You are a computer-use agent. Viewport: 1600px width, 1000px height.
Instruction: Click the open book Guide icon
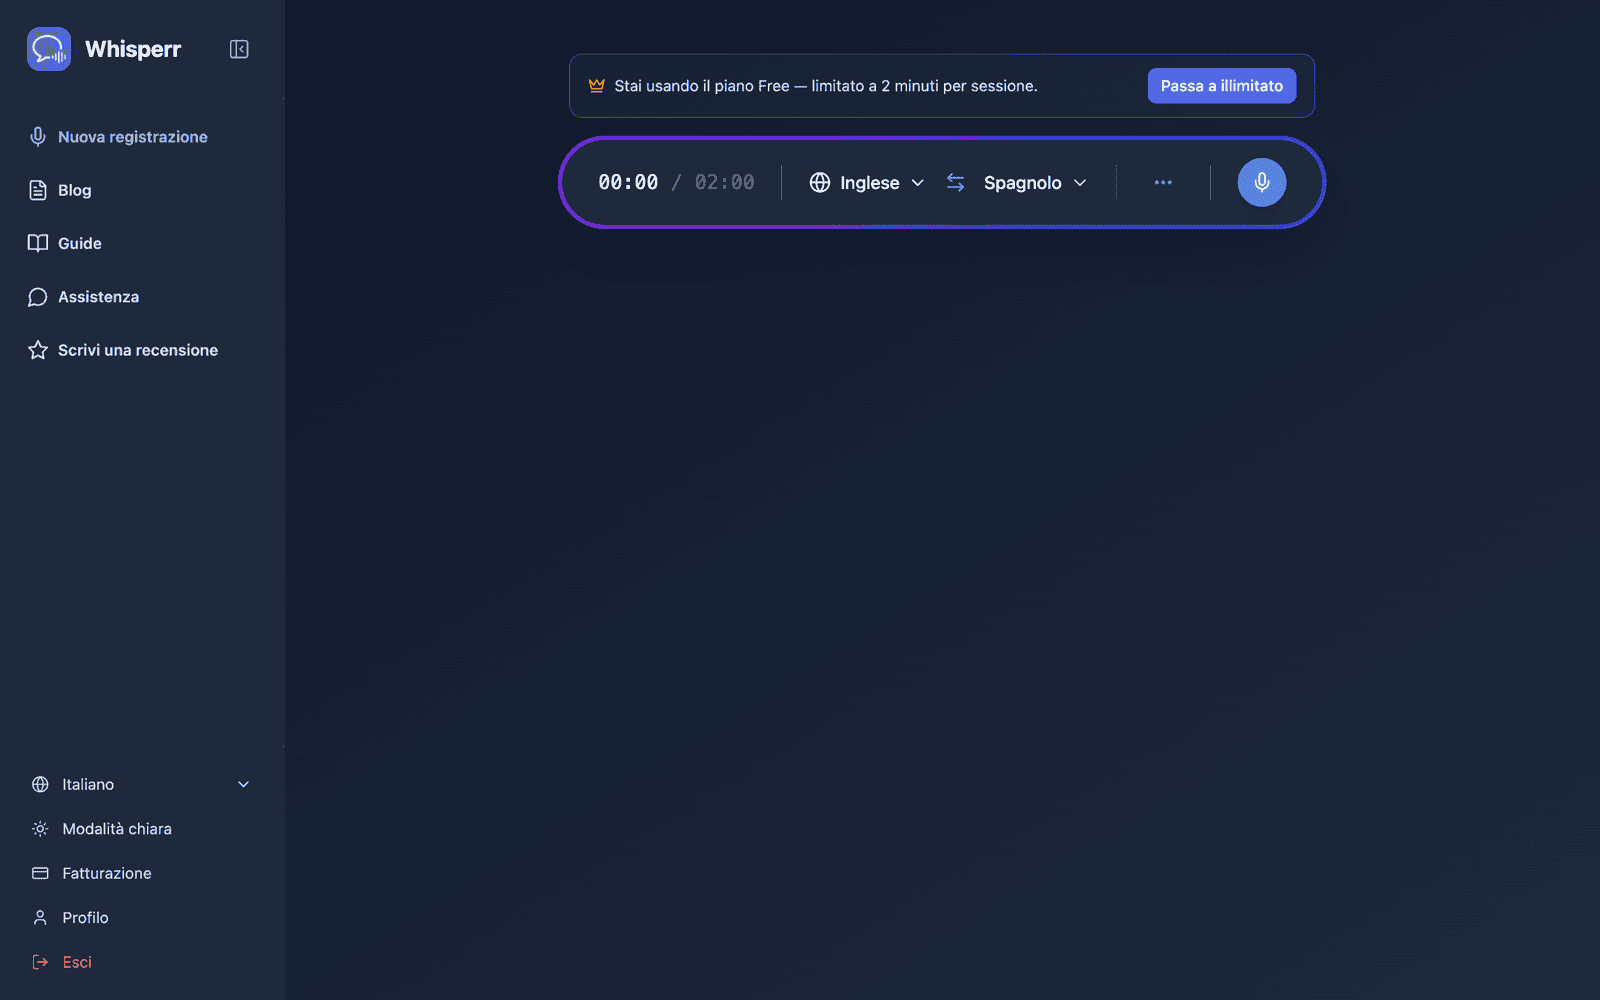pyautogui.click(x=38, y=243)
